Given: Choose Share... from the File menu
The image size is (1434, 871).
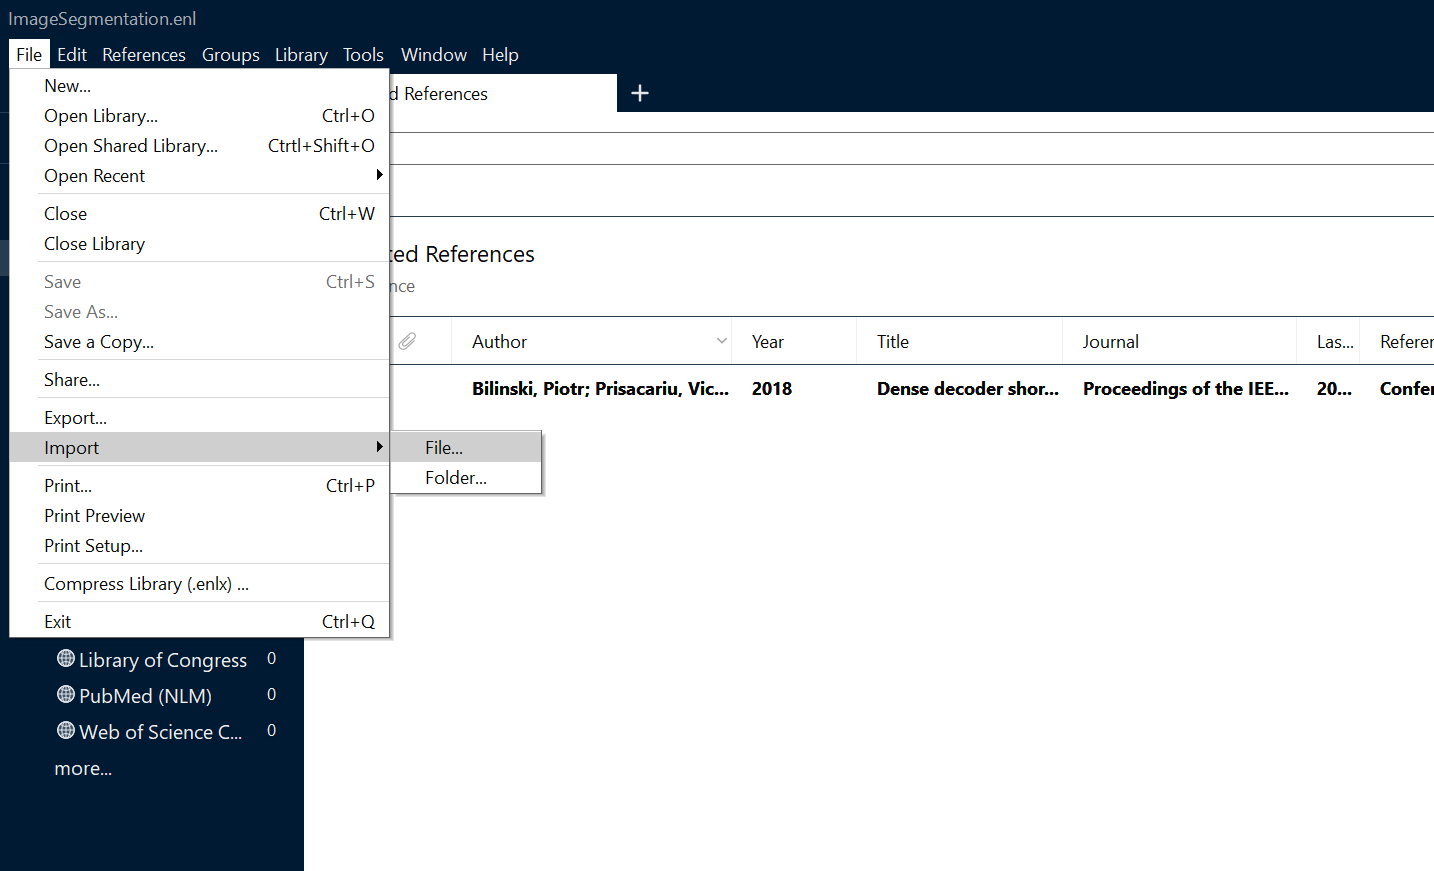Looking at the screenshot, I should point(199,380).
